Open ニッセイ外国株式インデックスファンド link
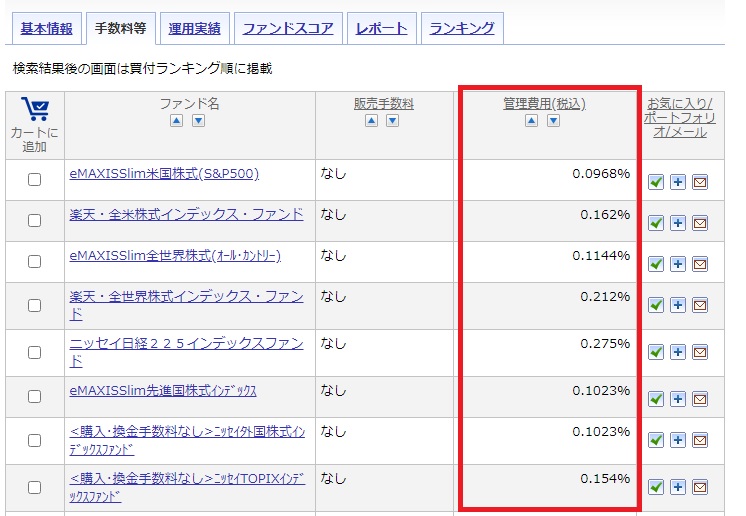This screenshot has width=746, height=516. [187, 440]
